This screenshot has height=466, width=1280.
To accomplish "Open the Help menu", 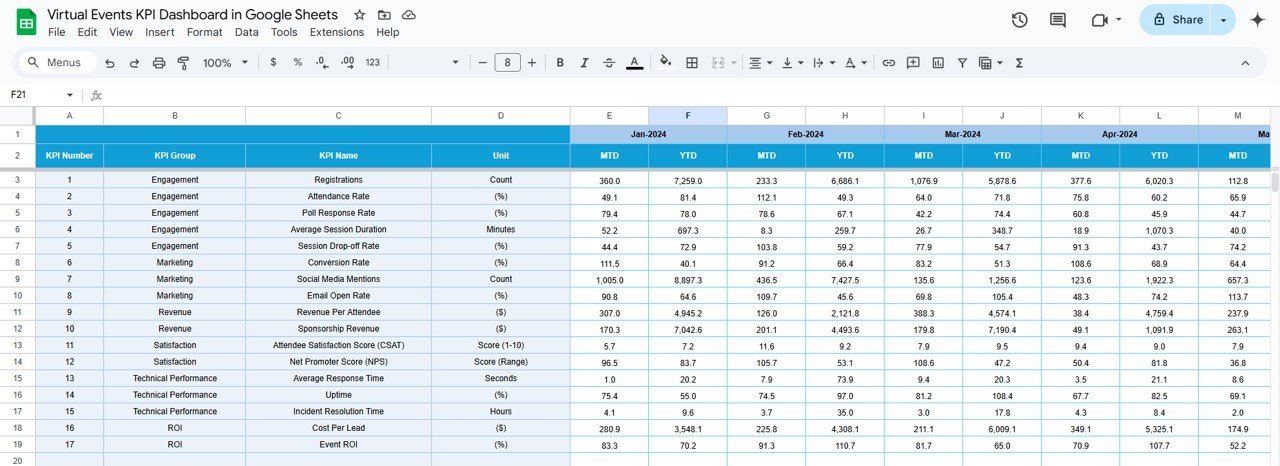I will coord(388,32).
